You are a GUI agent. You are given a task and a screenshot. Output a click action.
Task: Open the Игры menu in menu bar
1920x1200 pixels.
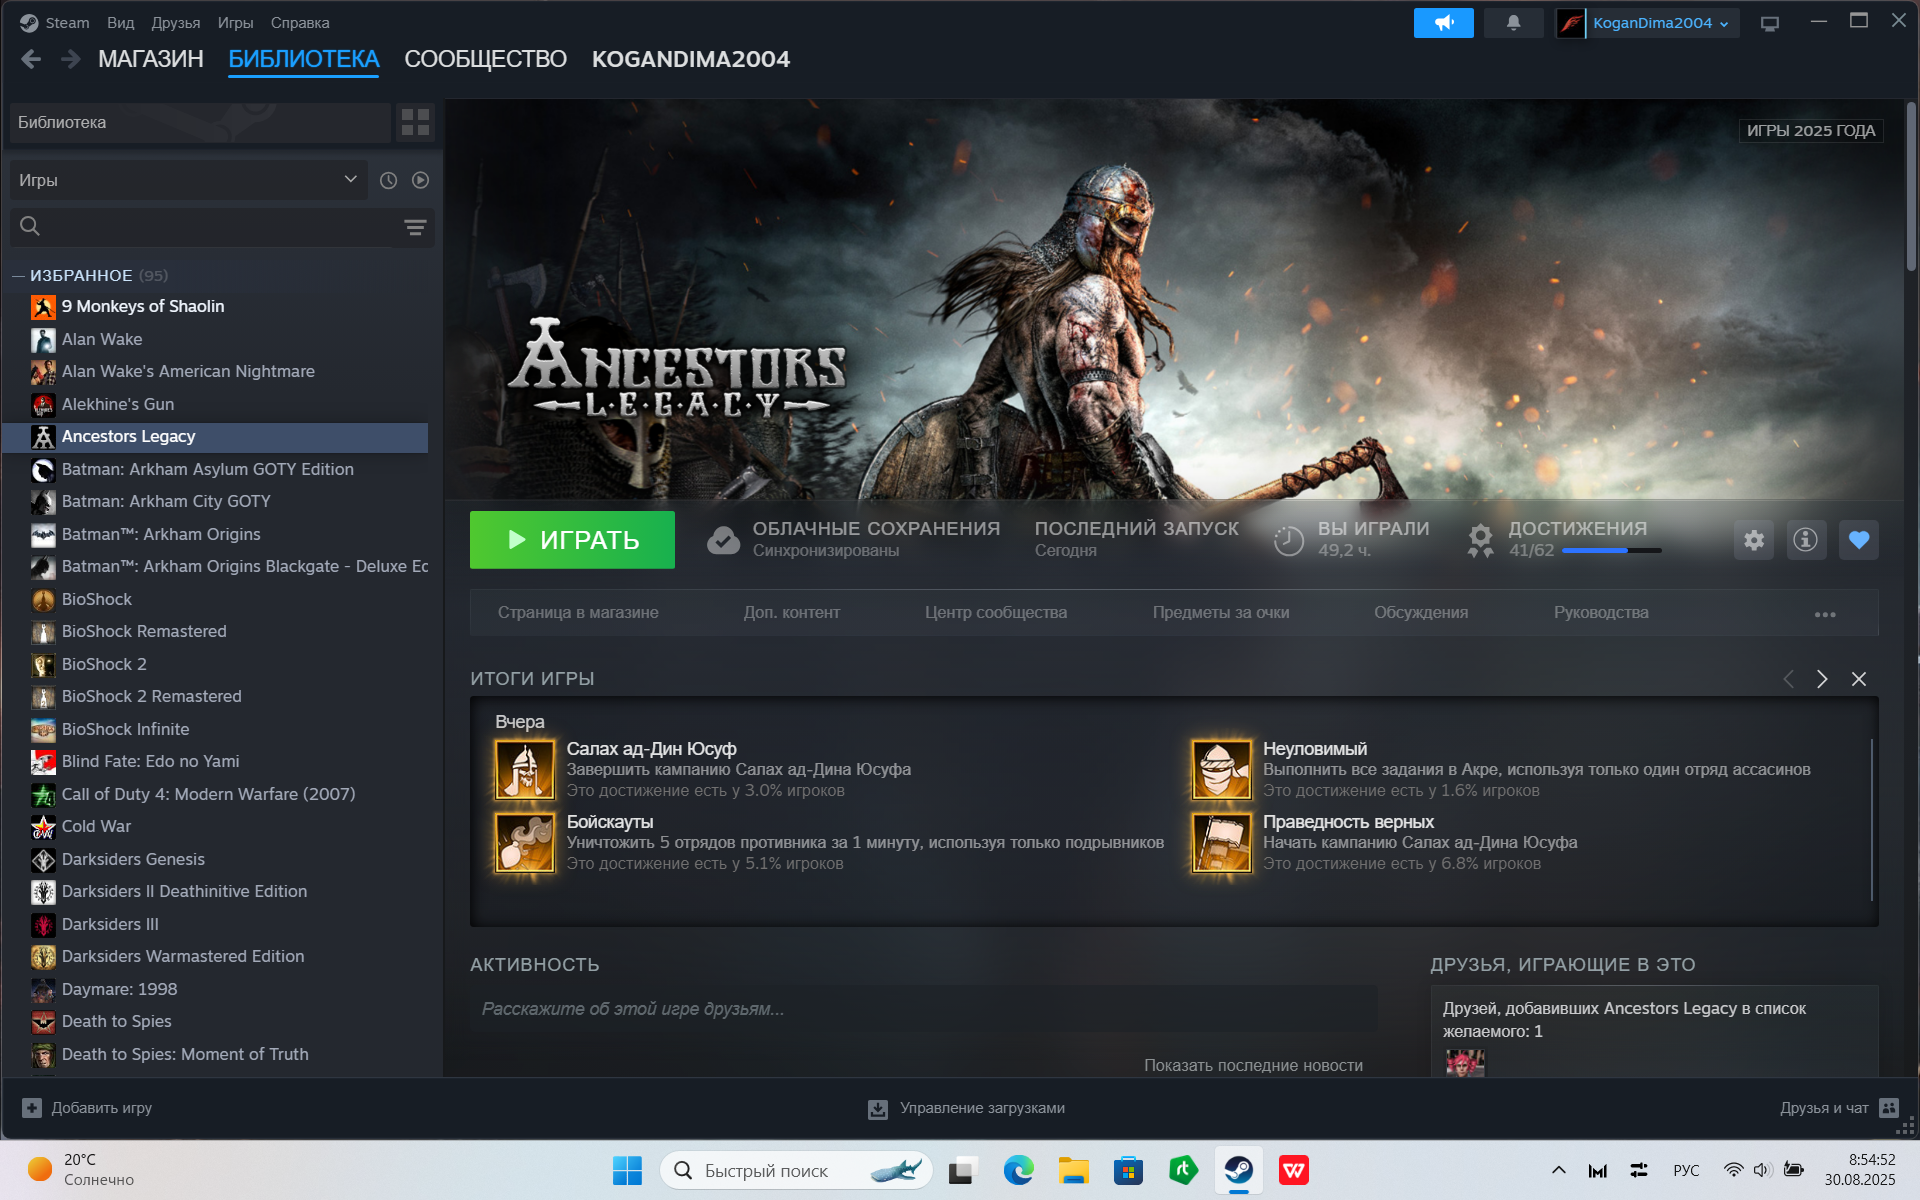coord(235,22)
